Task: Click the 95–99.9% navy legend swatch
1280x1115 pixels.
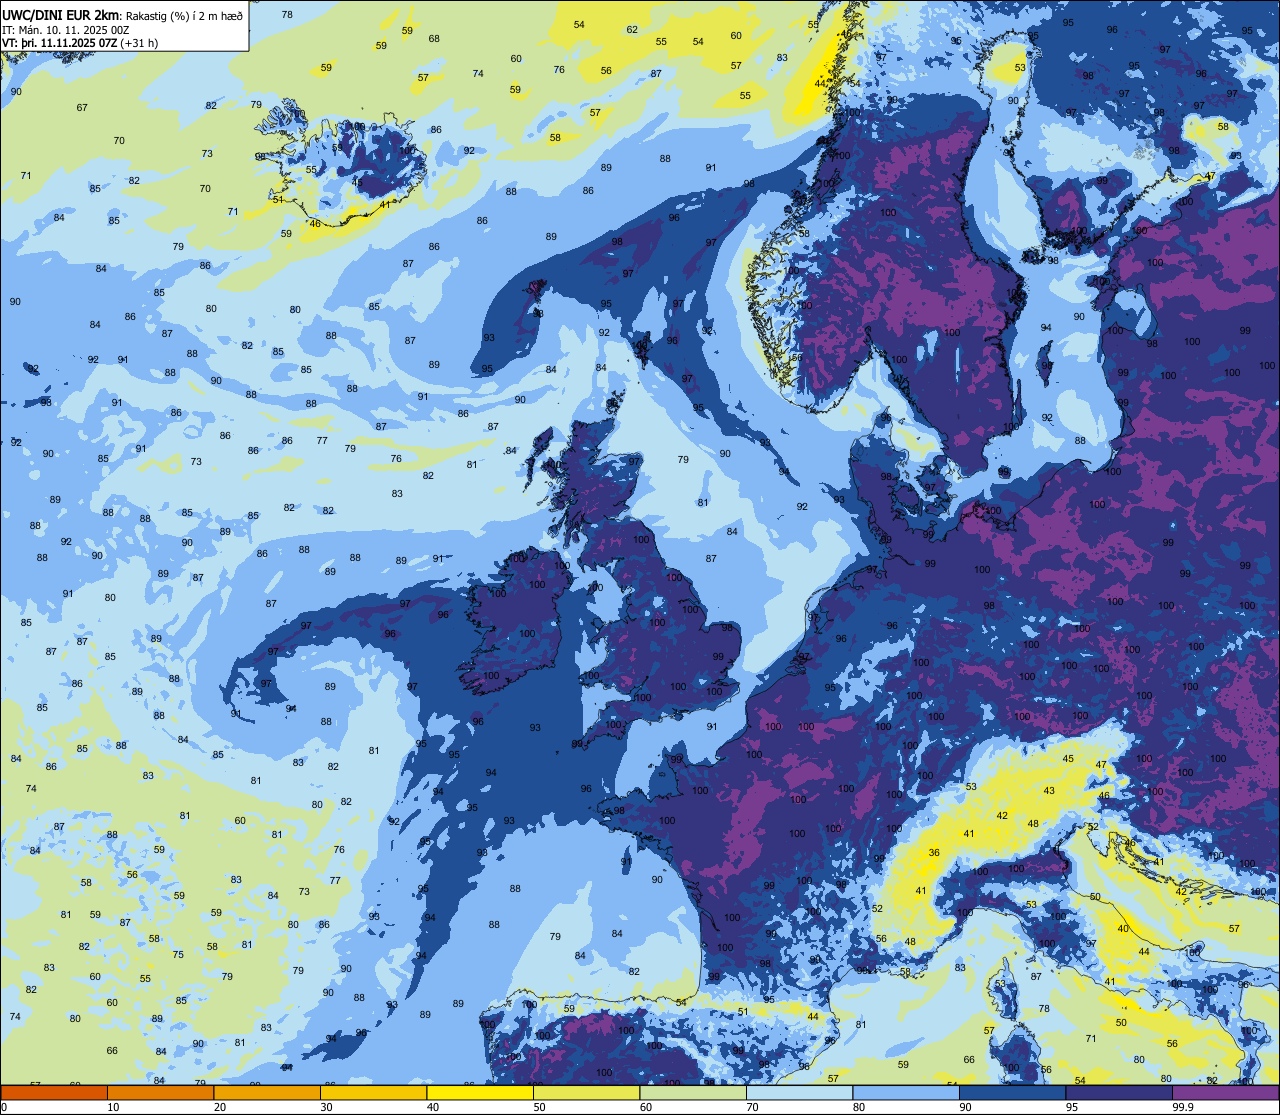Action: 1119,1092
